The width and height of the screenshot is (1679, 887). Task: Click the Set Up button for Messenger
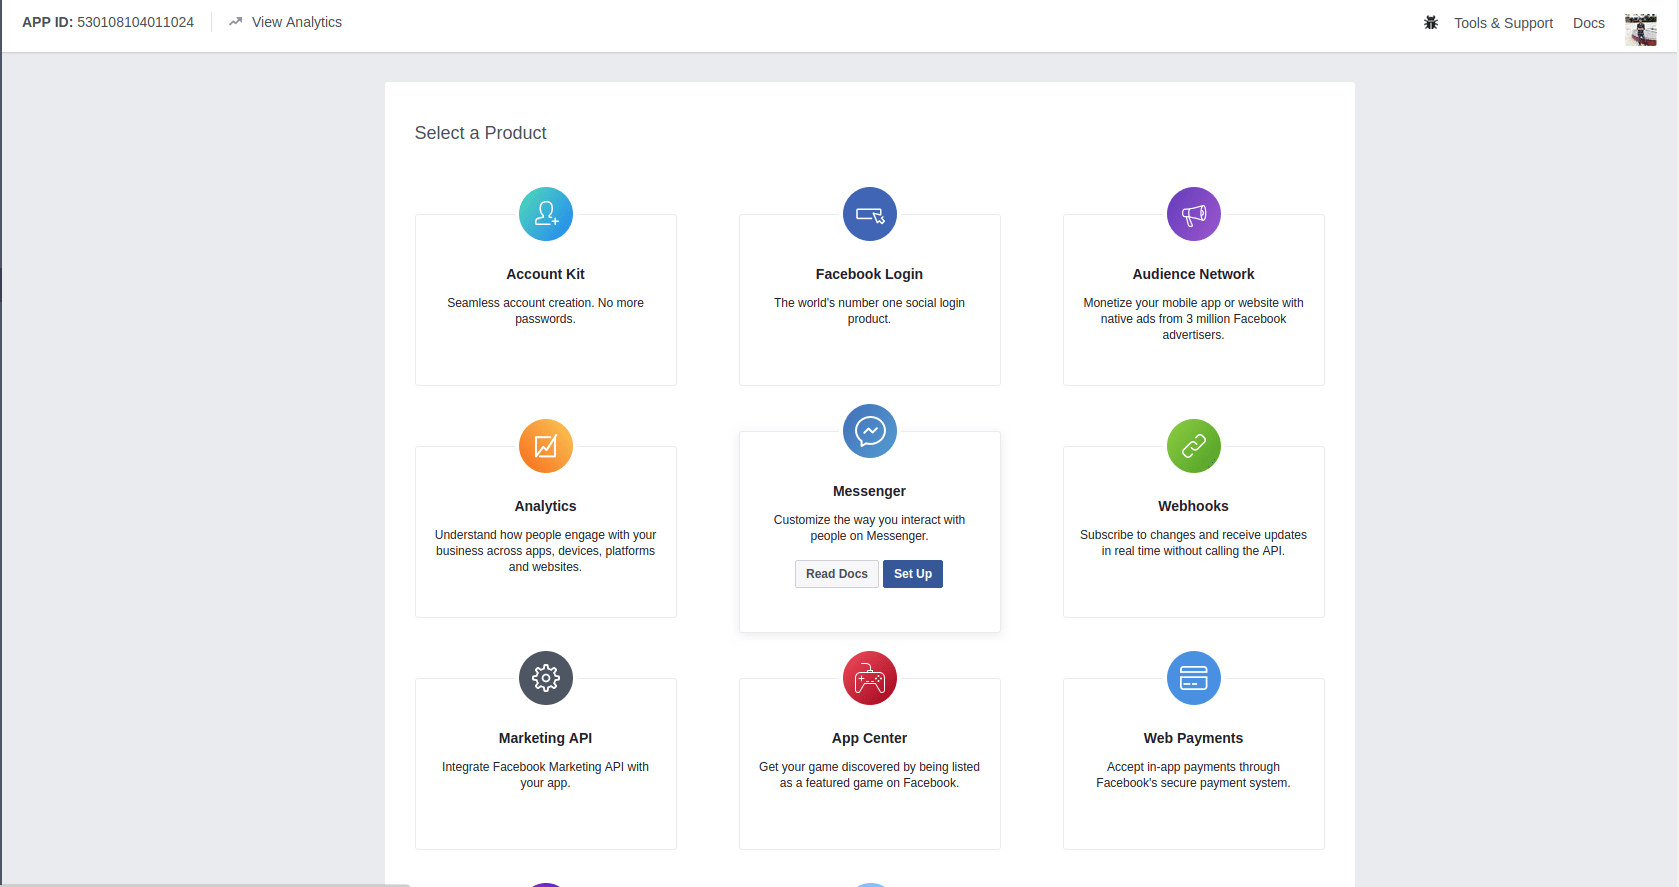tap(913, 574)
